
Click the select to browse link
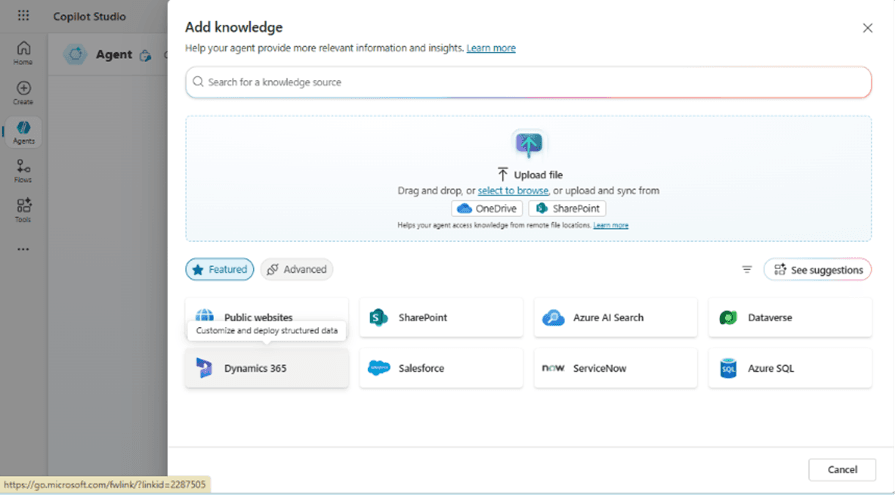[513, 191]
